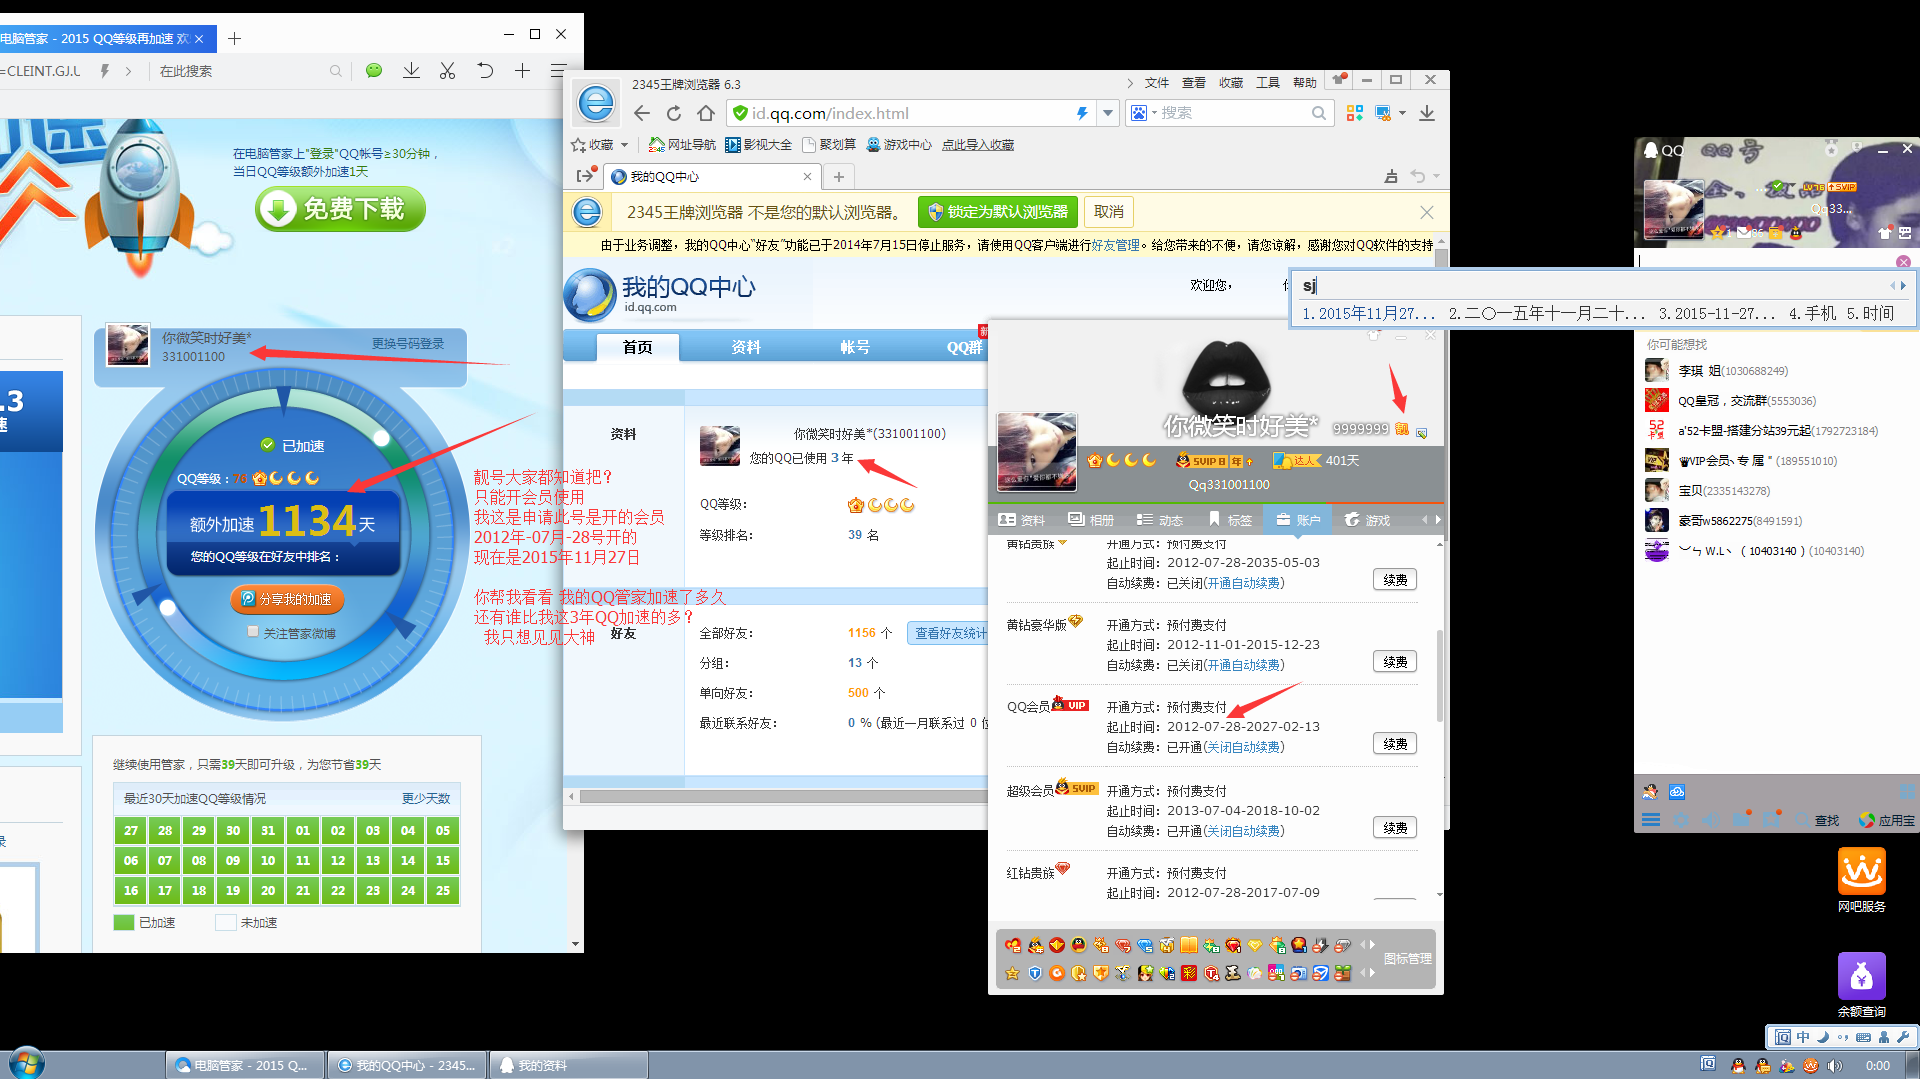Viewport: 1920px width, 1079px height.
Task: Open the 2345 browser downloads icon
Action: [x=1427, y=113]
